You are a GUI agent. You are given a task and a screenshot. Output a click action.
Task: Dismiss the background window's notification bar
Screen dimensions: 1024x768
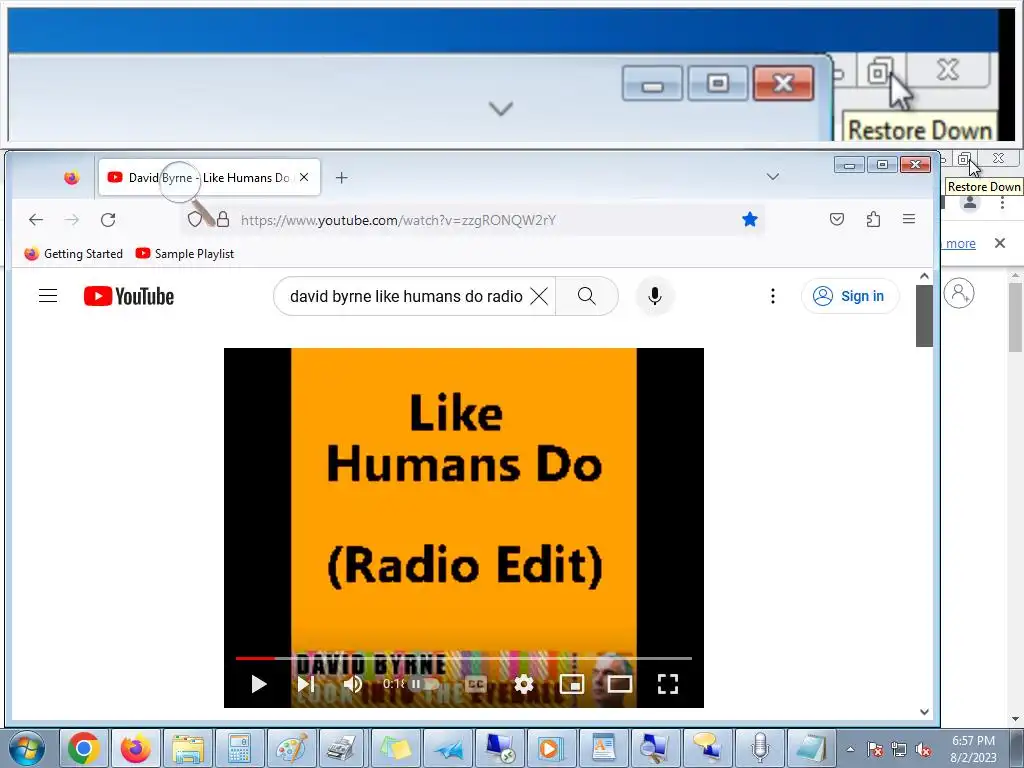point(999,243)
